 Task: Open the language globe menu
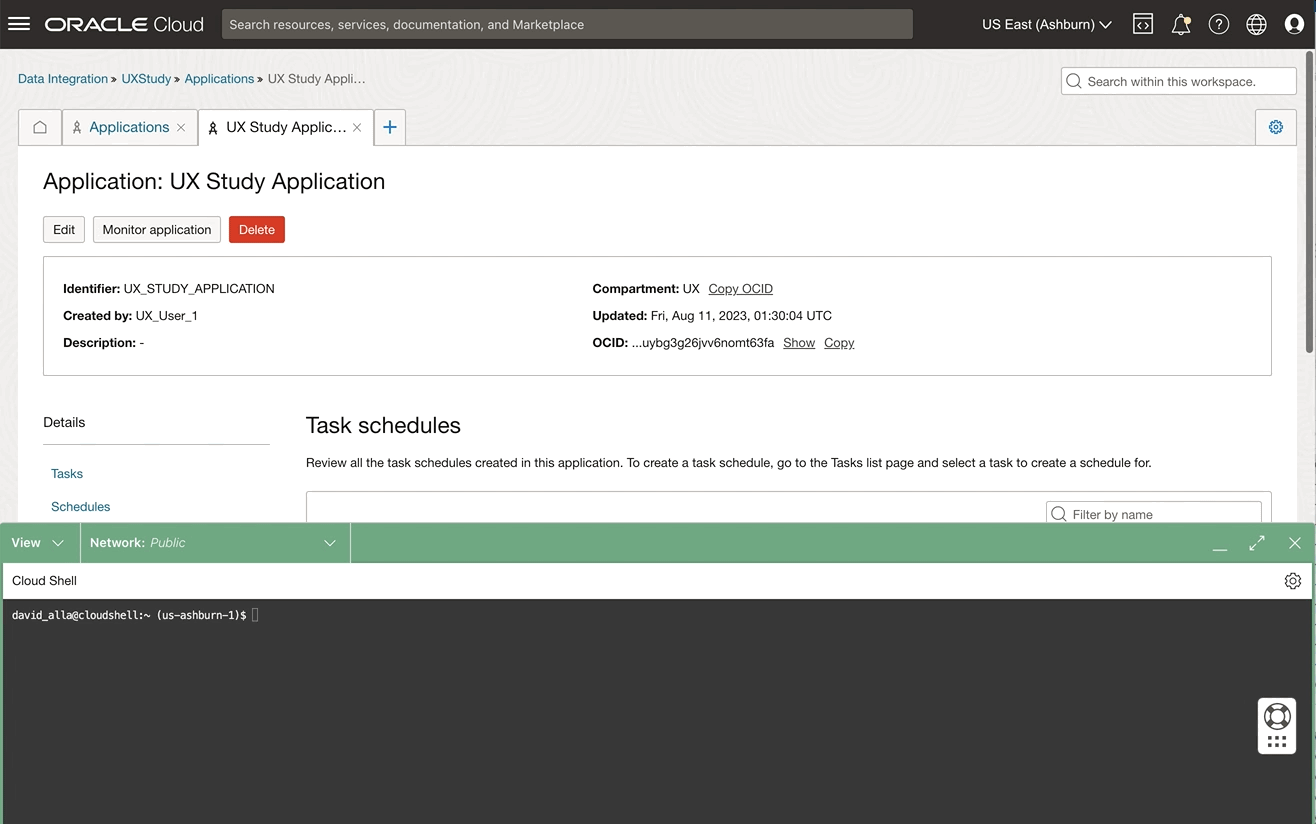click(1257, 24)
